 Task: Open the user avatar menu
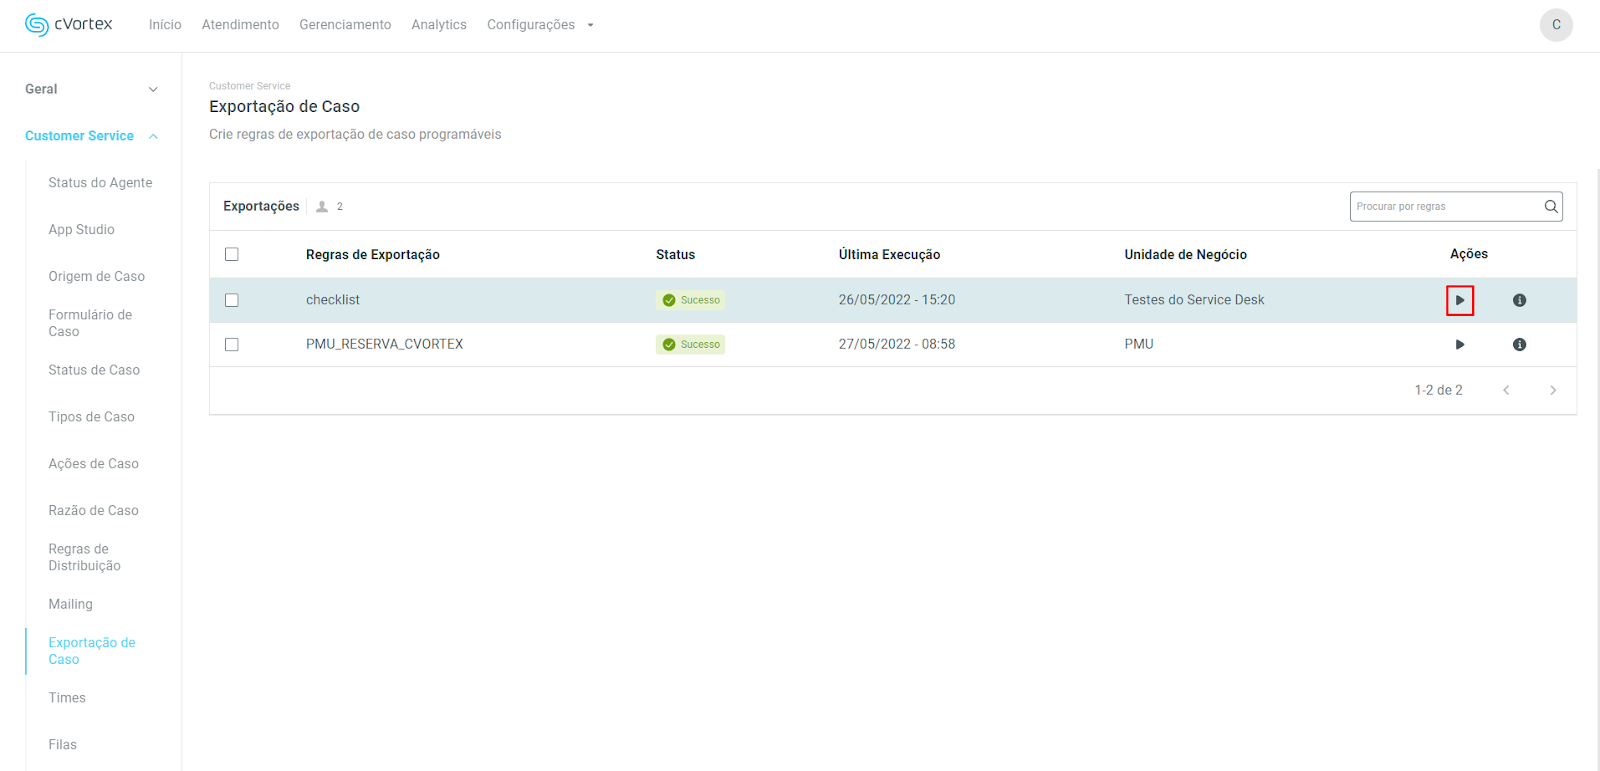tap(1555, 25)
